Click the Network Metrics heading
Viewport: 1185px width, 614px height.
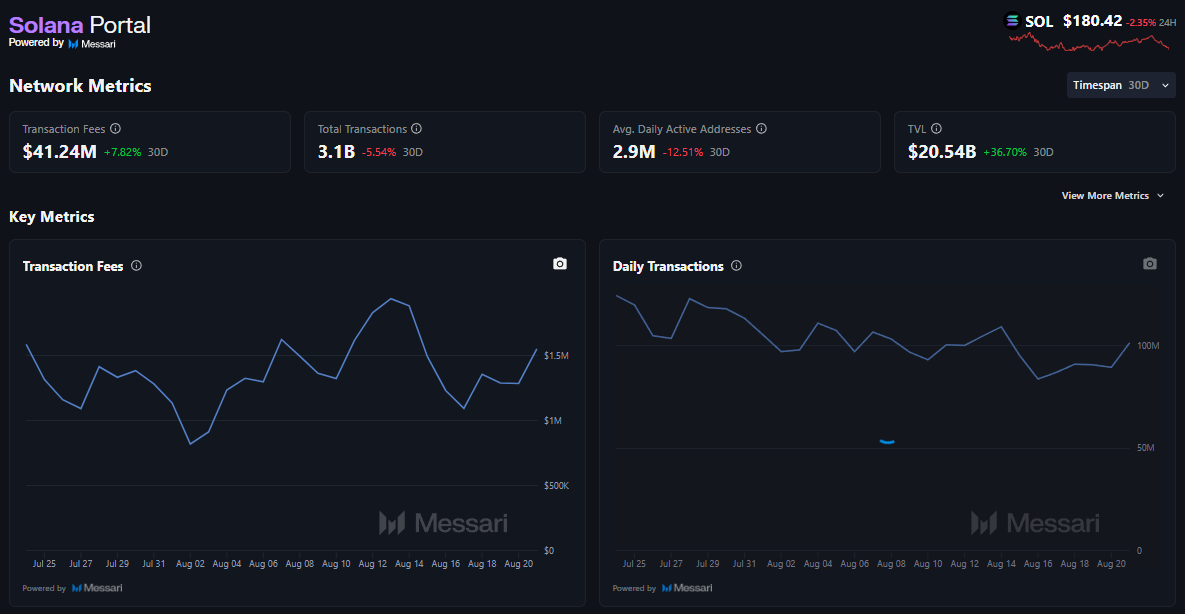pos(80,85)
